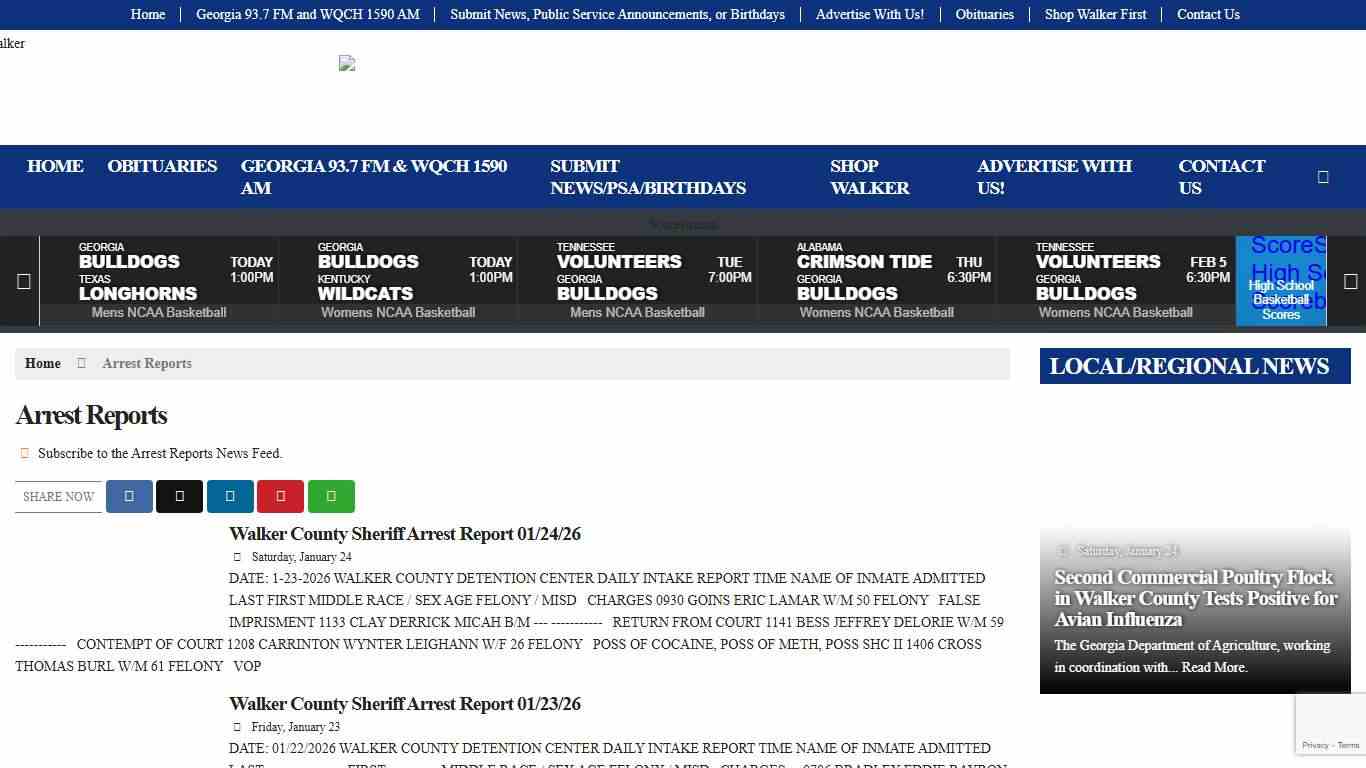Share the page on Facebook

129,496
